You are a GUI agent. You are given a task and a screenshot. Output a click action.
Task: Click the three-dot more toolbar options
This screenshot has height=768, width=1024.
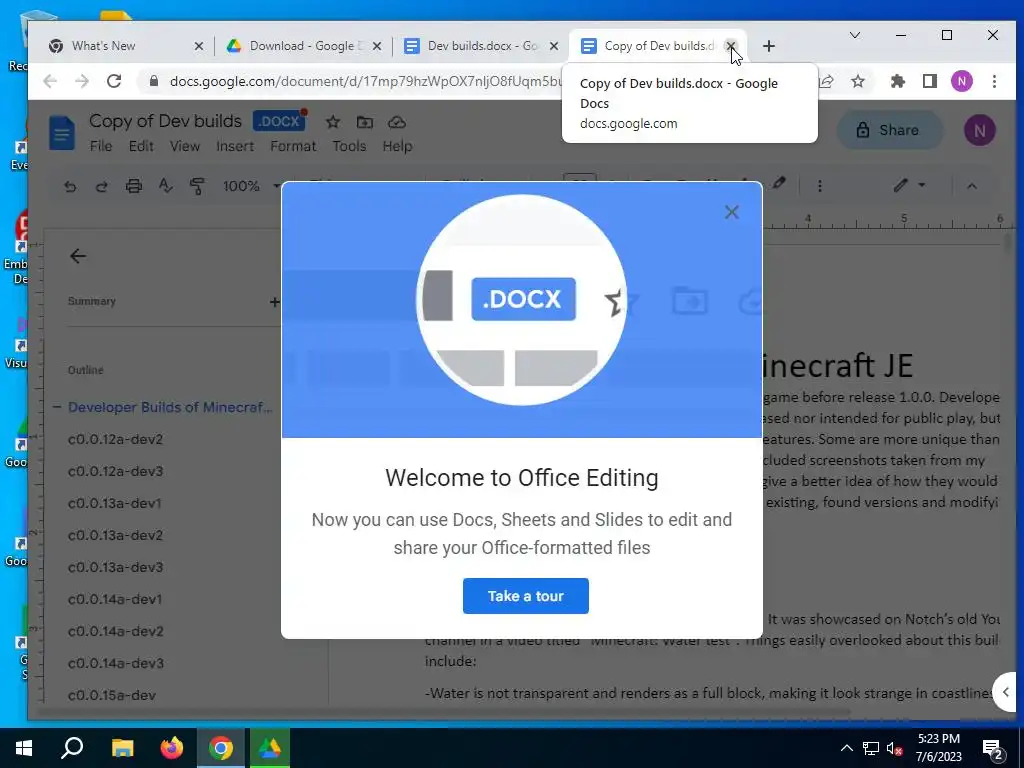pyautogui.click(x=820, y=186)
